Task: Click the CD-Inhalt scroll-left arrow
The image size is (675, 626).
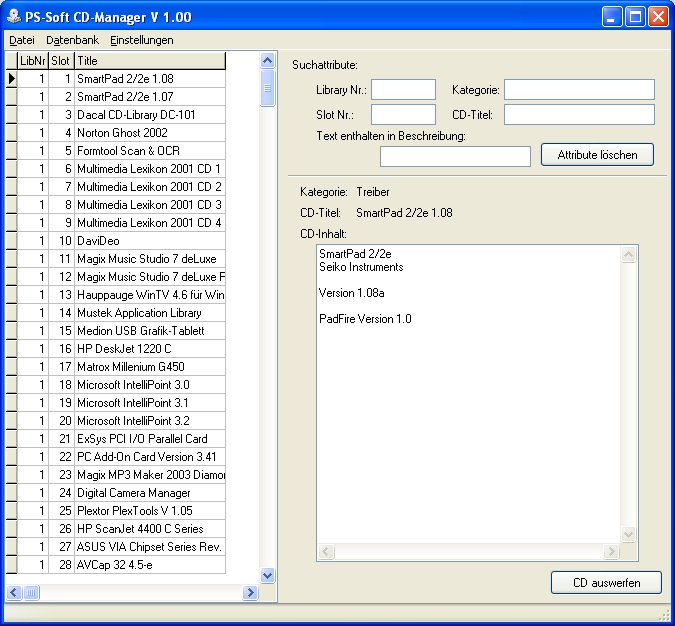Action: click(326, 551)
